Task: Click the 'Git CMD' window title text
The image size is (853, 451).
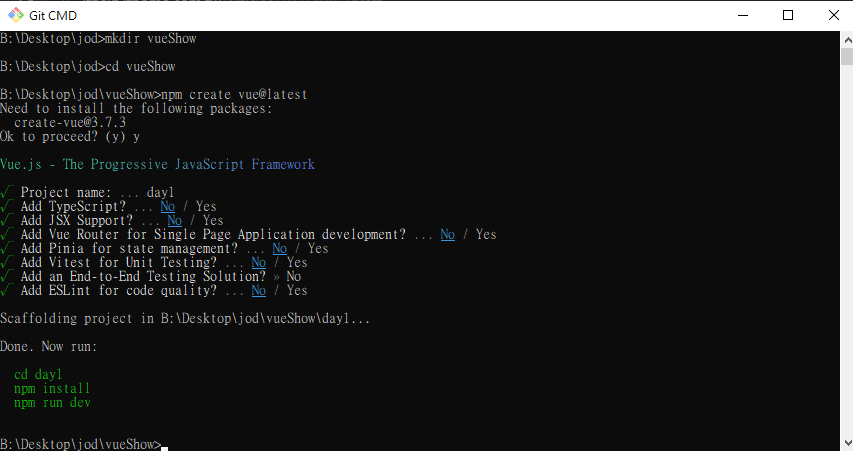Action: pyautogui.click(x=53, y=16)
